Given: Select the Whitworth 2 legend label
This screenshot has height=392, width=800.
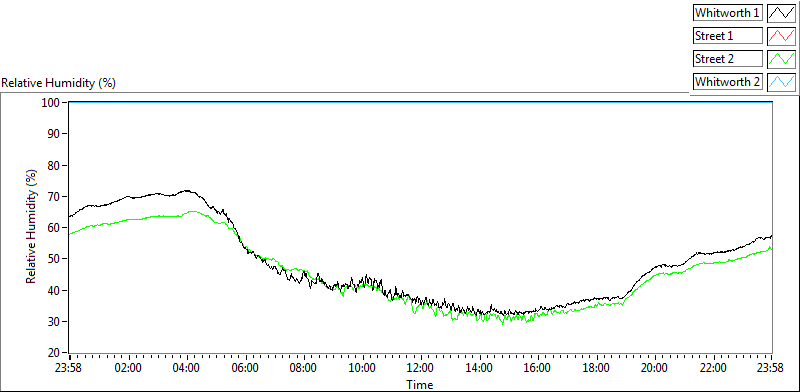Looking at the screenshot, I should click(x=728, y=81).
